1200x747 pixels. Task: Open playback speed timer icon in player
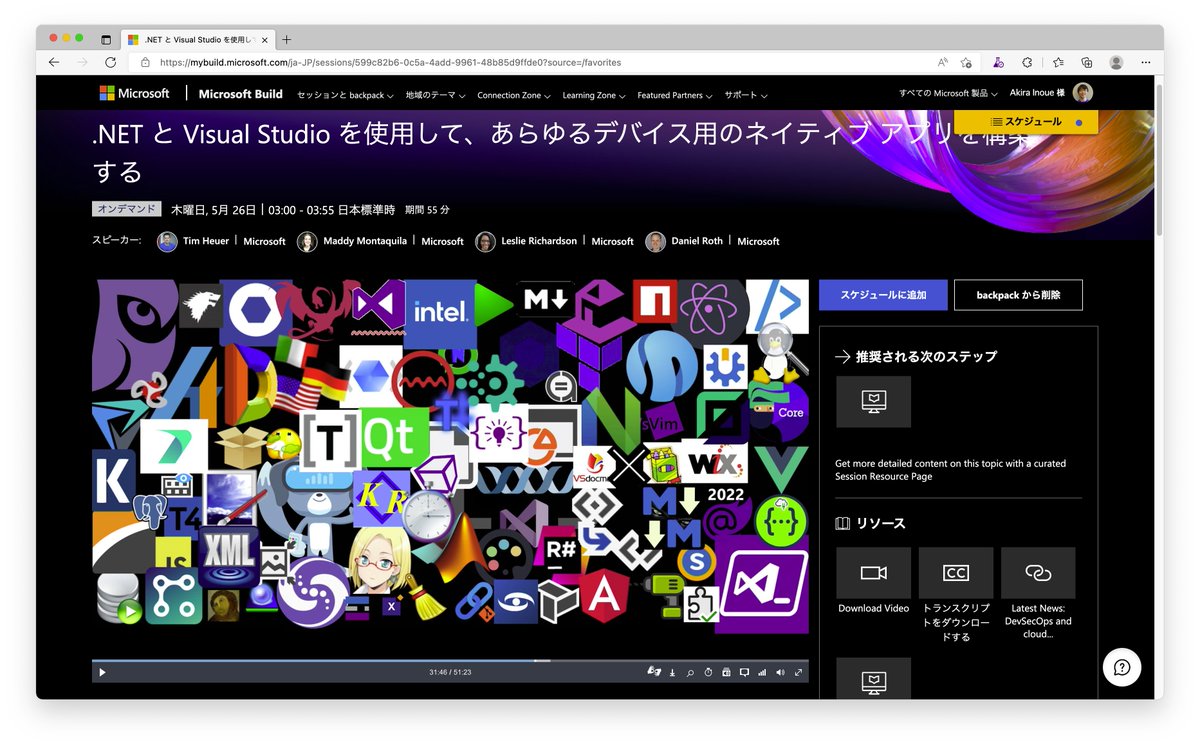[x=708, y=672]
